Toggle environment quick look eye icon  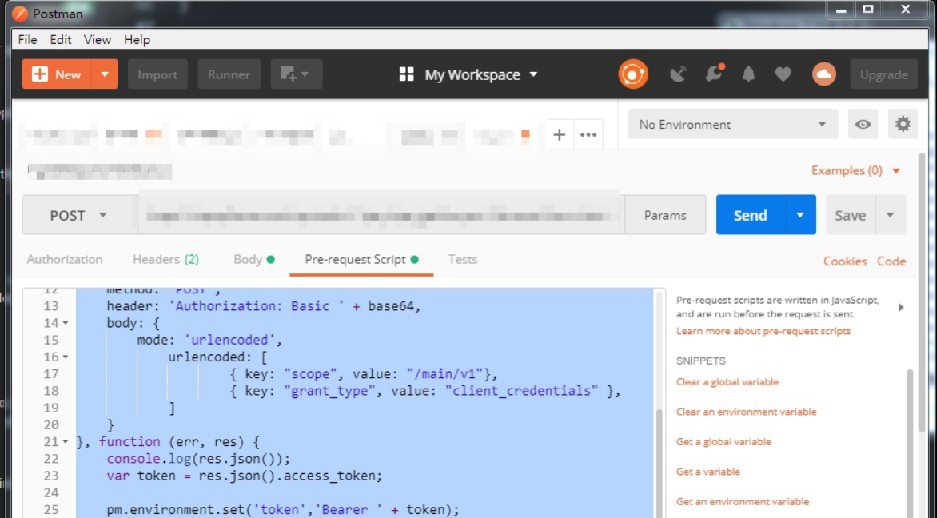tap(862, 124)
